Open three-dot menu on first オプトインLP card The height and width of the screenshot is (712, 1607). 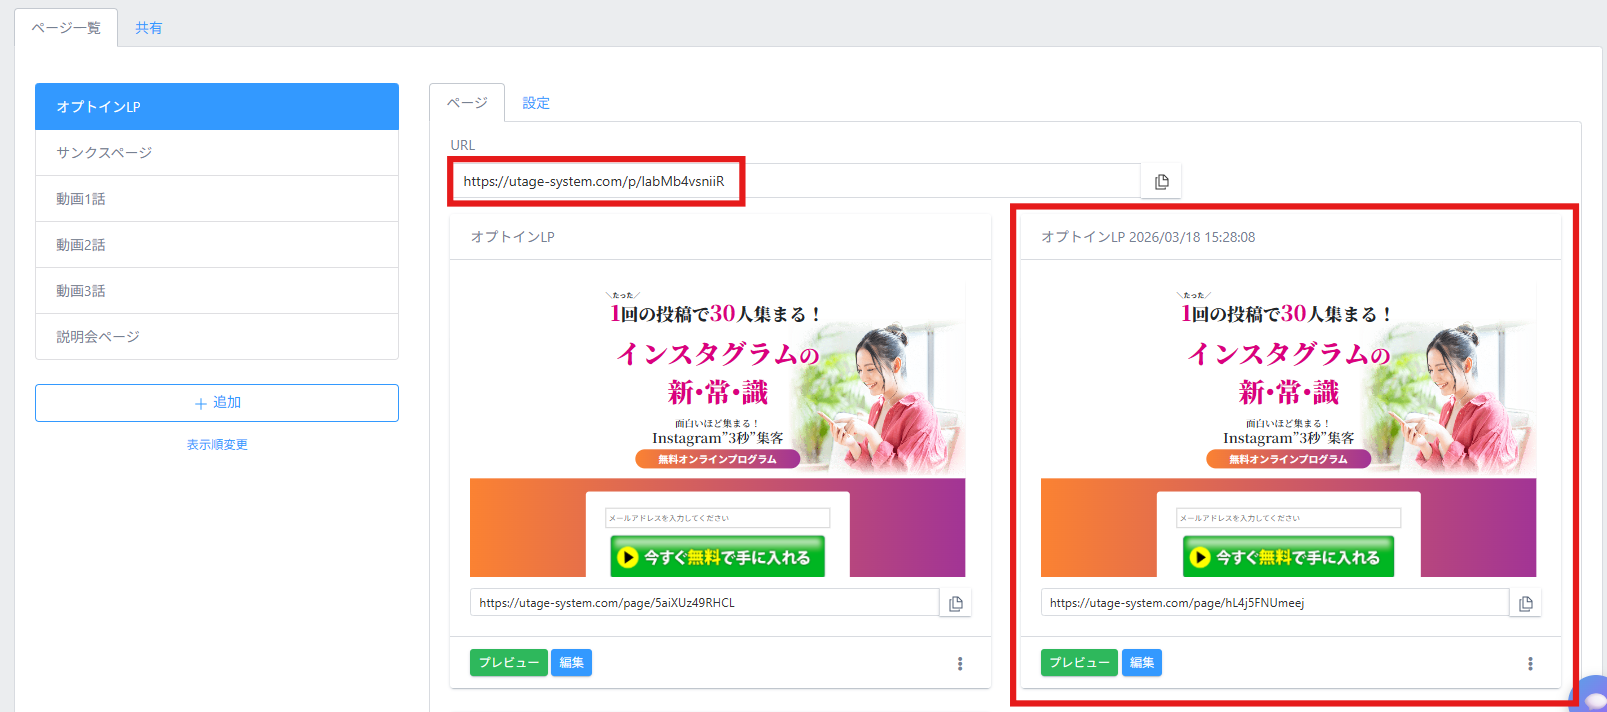click(960, 664)
